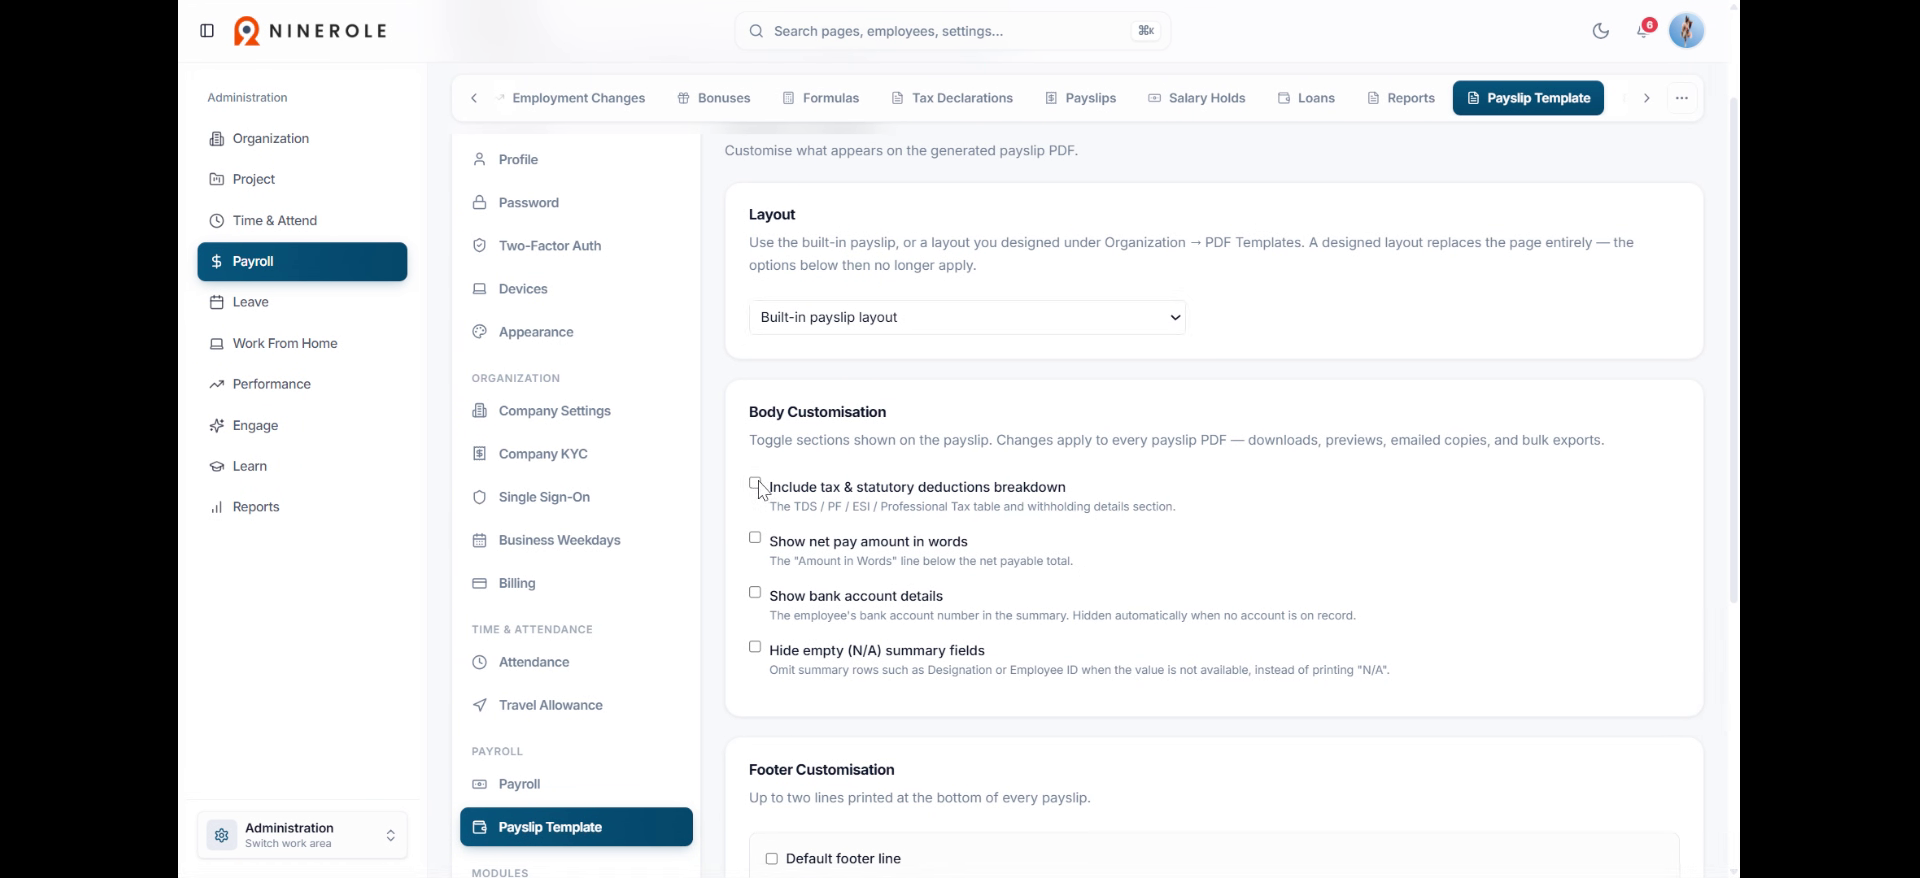Viewport: 1920px width, 878px height.
Task: Open Billing settings link
Action: click(x=576, y=583)
